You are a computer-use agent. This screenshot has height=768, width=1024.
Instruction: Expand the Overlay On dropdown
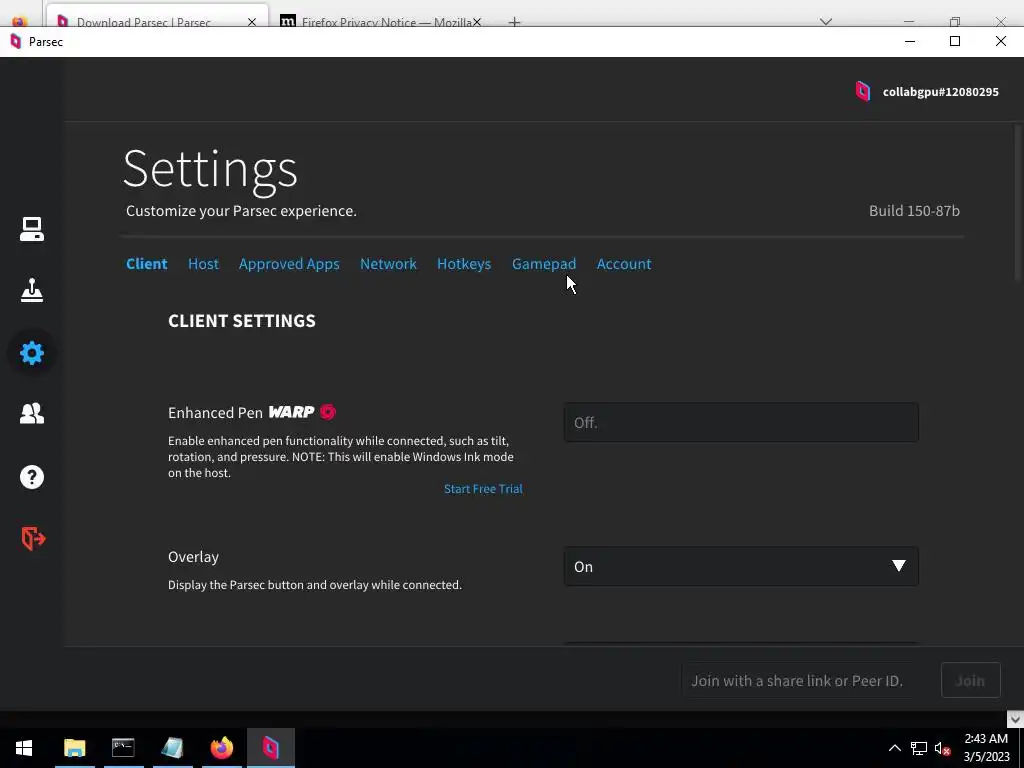(x=741, y=566)
